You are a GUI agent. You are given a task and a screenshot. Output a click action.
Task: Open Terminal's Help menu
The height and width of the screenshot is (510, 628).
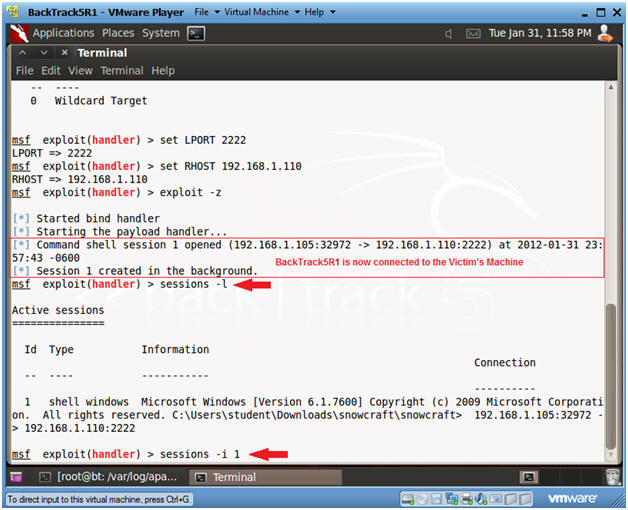pyautogui.click(x=163, y=71)
